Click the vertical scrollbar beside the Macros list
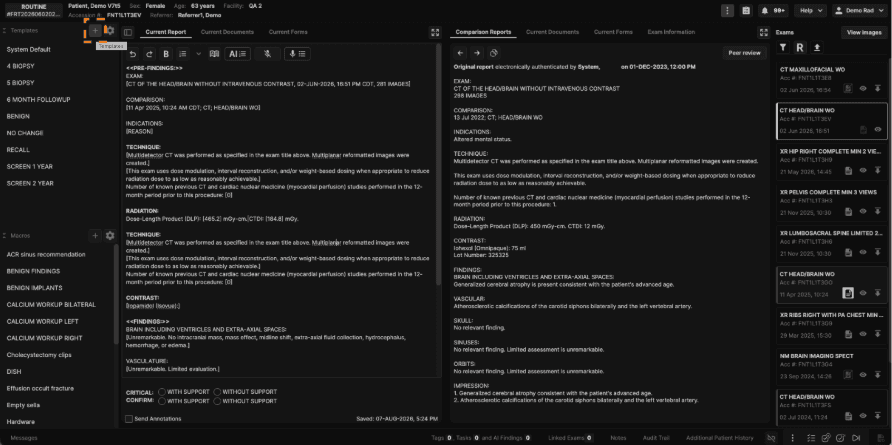 point(117,296)
